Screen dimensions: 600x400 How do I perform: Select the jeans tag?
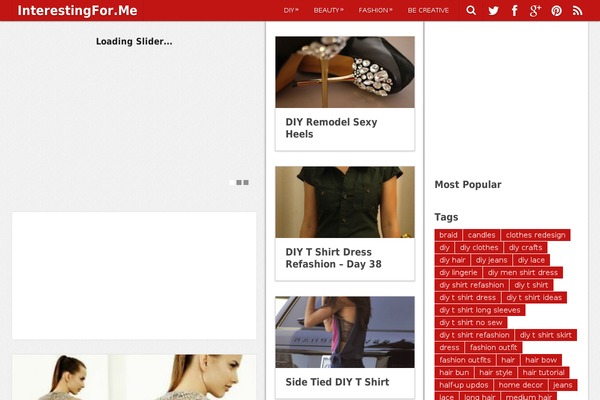point(562,385)
